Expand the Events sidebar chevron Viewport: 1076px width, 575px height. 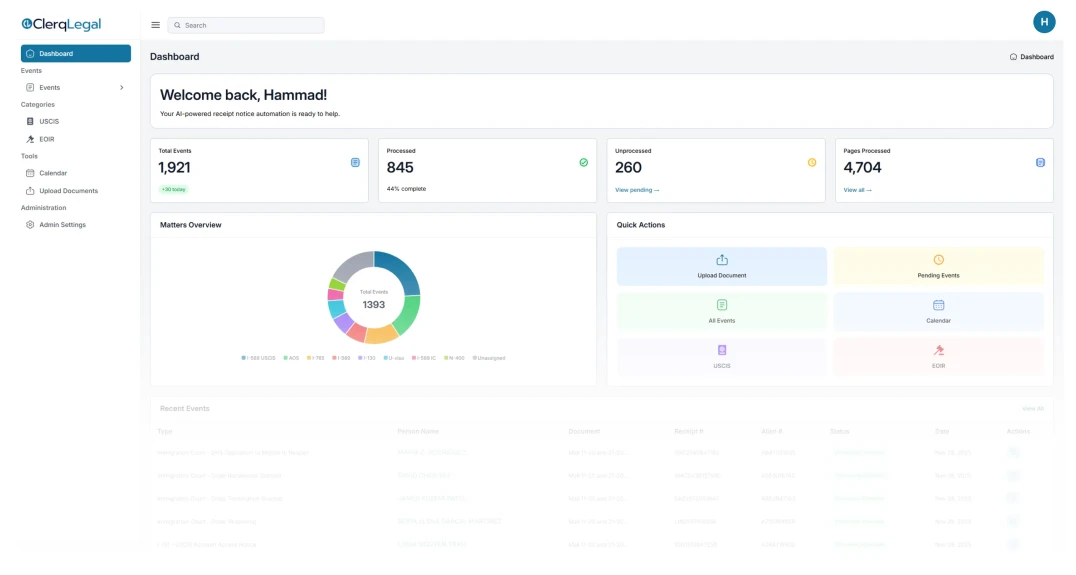[x=122, y=88]
